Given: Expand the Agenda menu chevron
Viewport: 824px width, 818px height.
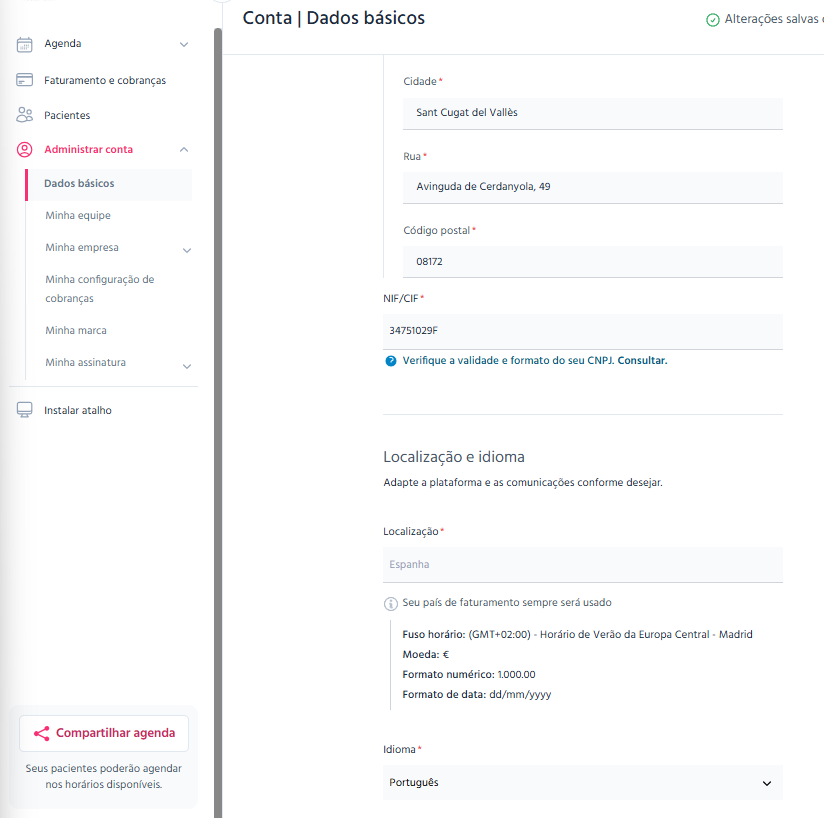Looking at the screenshot, I should point(184,45).
